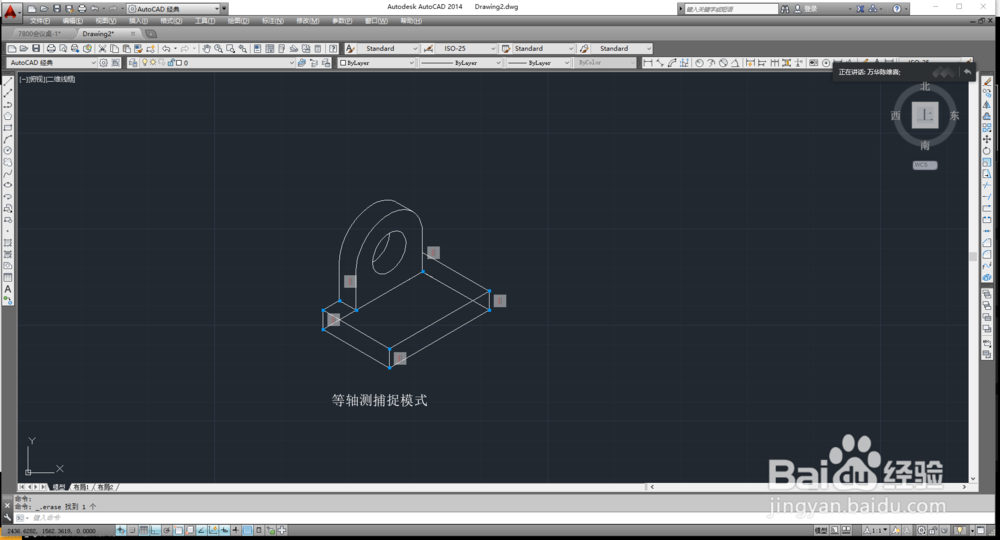Open the AutoCAD 经典 workspace dropdown in title bar
Viewport: 1000px width, 540px height.
pos(173,9)
